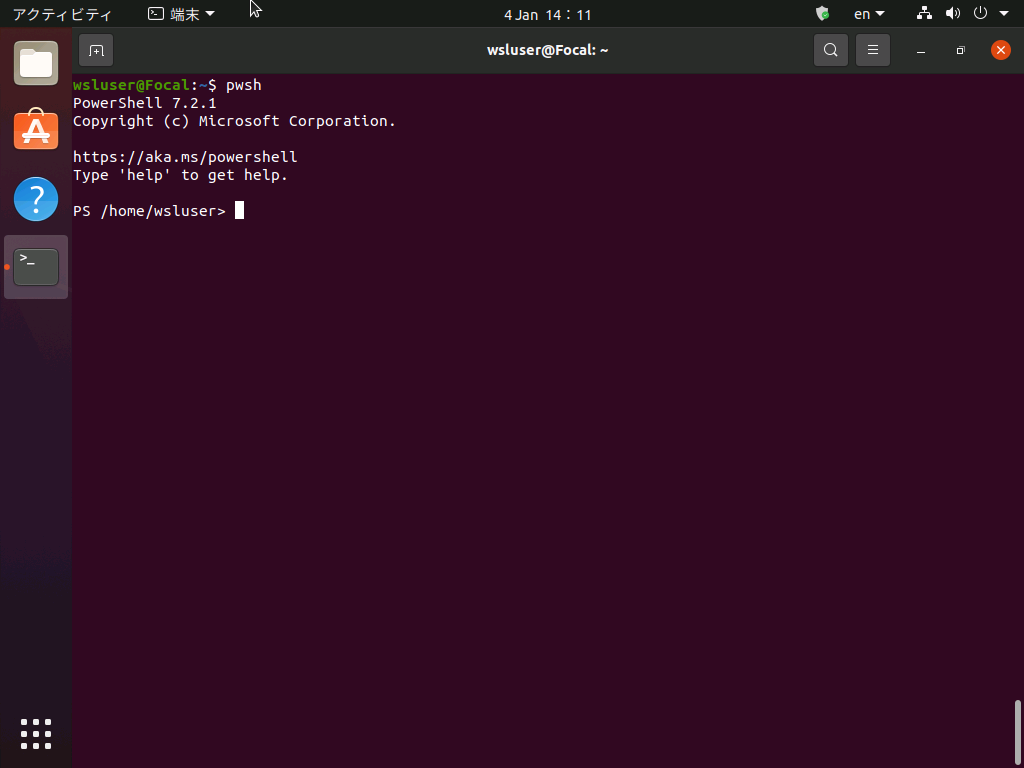1024x768 pixels.
Task: Minimize the terminal window
Action: (x=921, y=50)
